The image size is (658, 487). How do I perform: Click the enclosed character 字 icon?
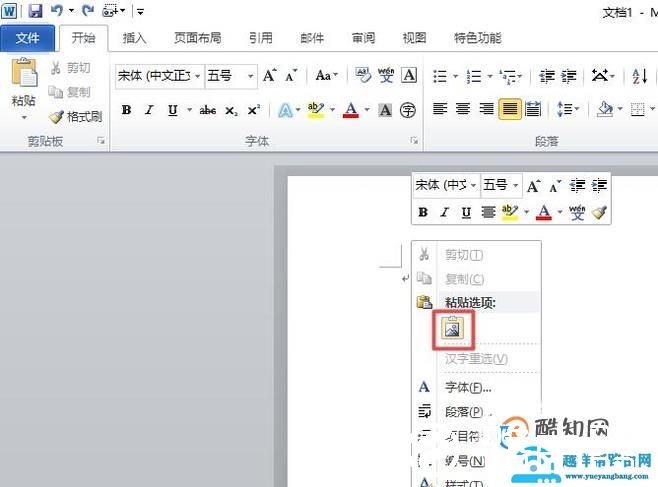click(x=407, y=110)
